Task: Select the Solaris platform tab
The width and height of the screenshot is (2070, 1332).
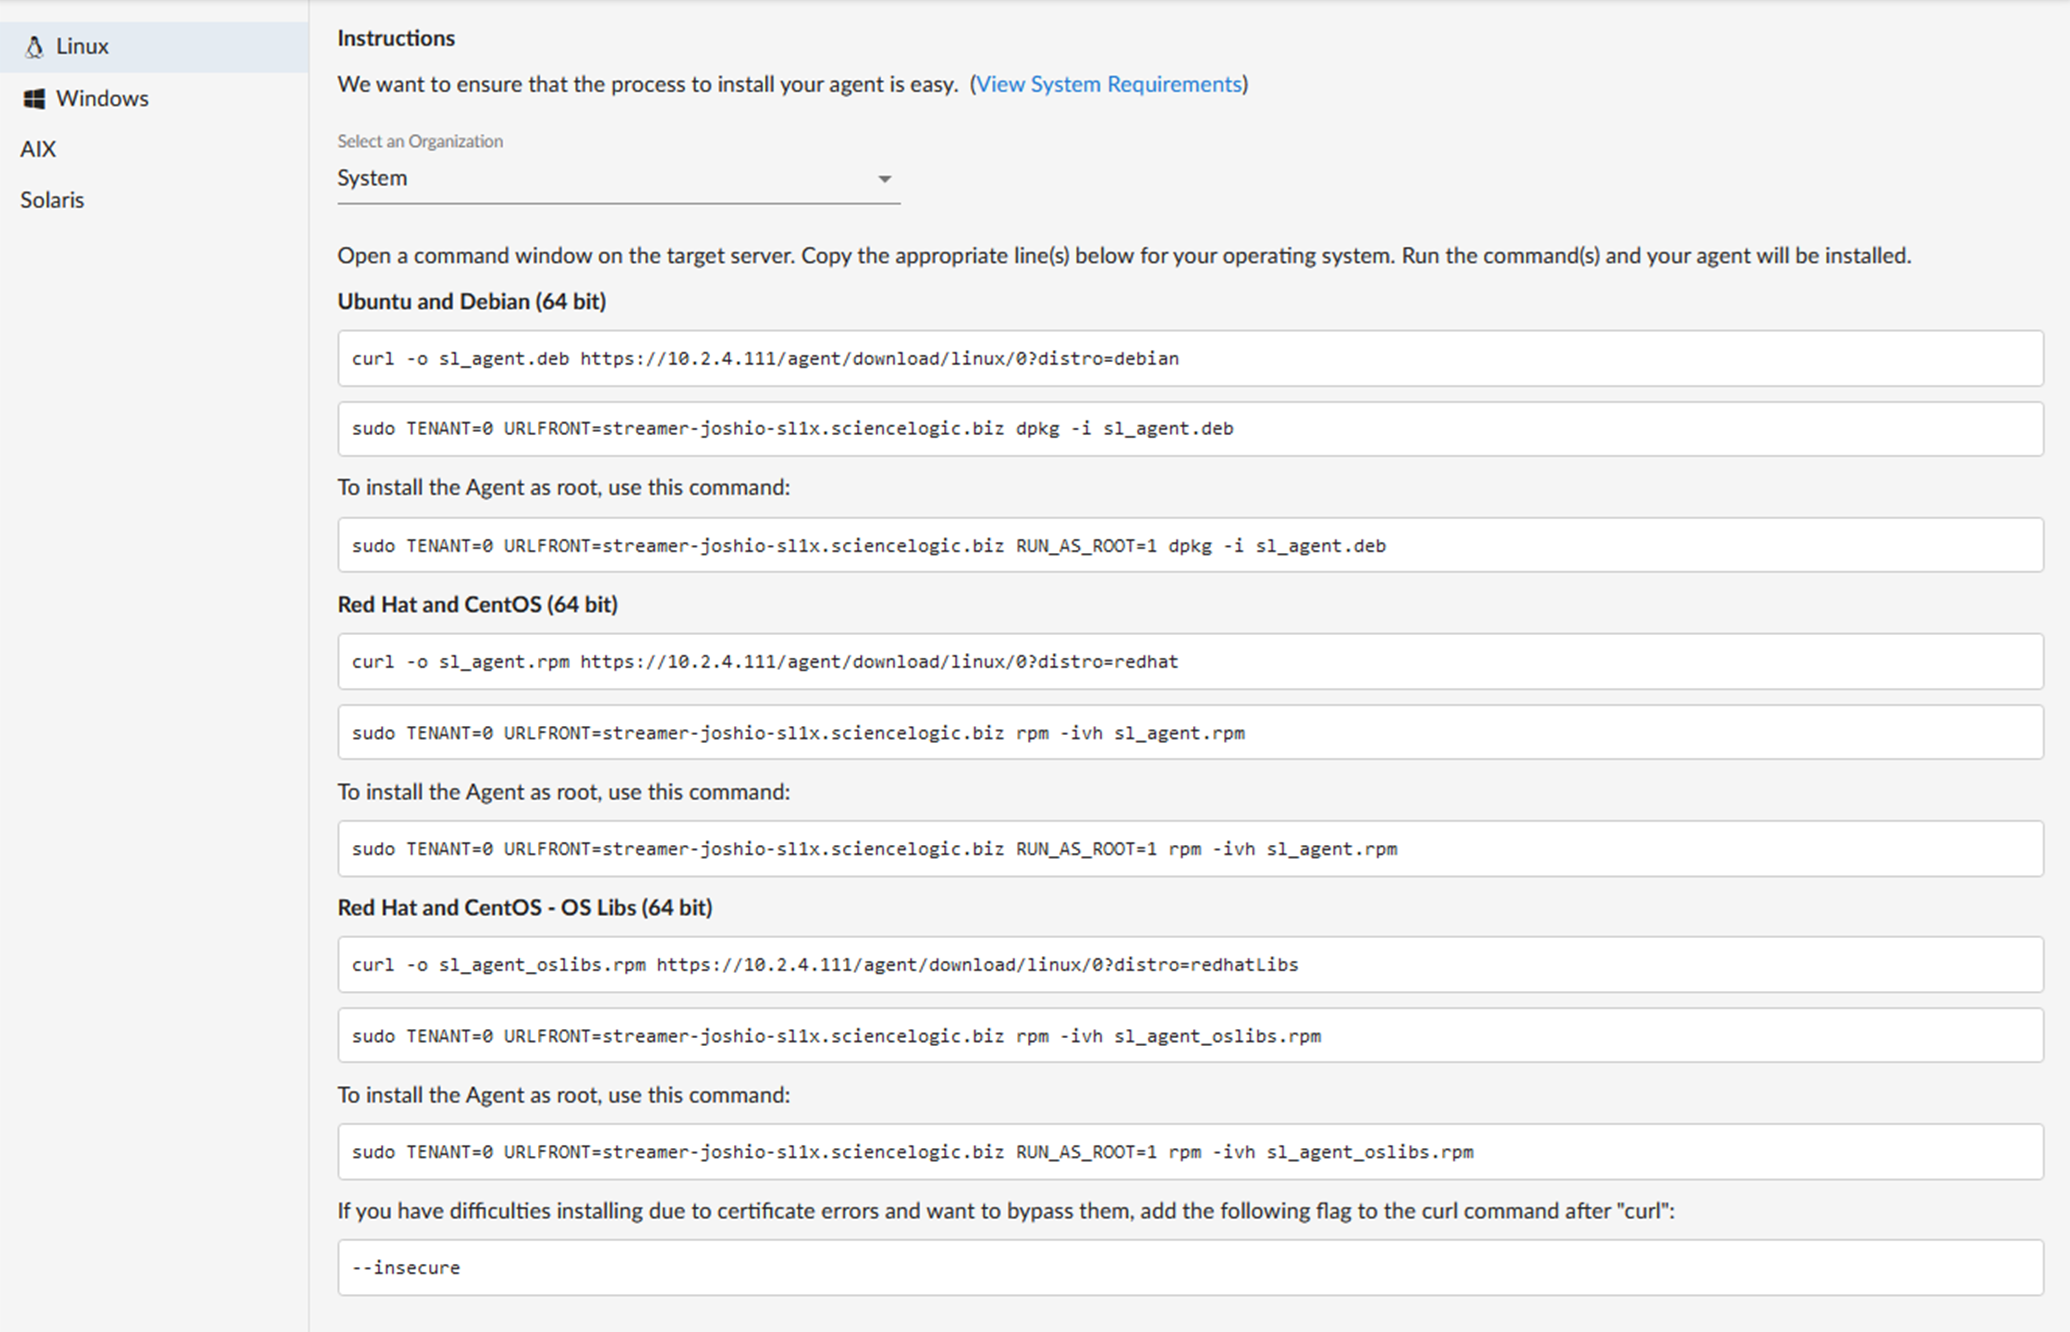Action: coord(52,200)
